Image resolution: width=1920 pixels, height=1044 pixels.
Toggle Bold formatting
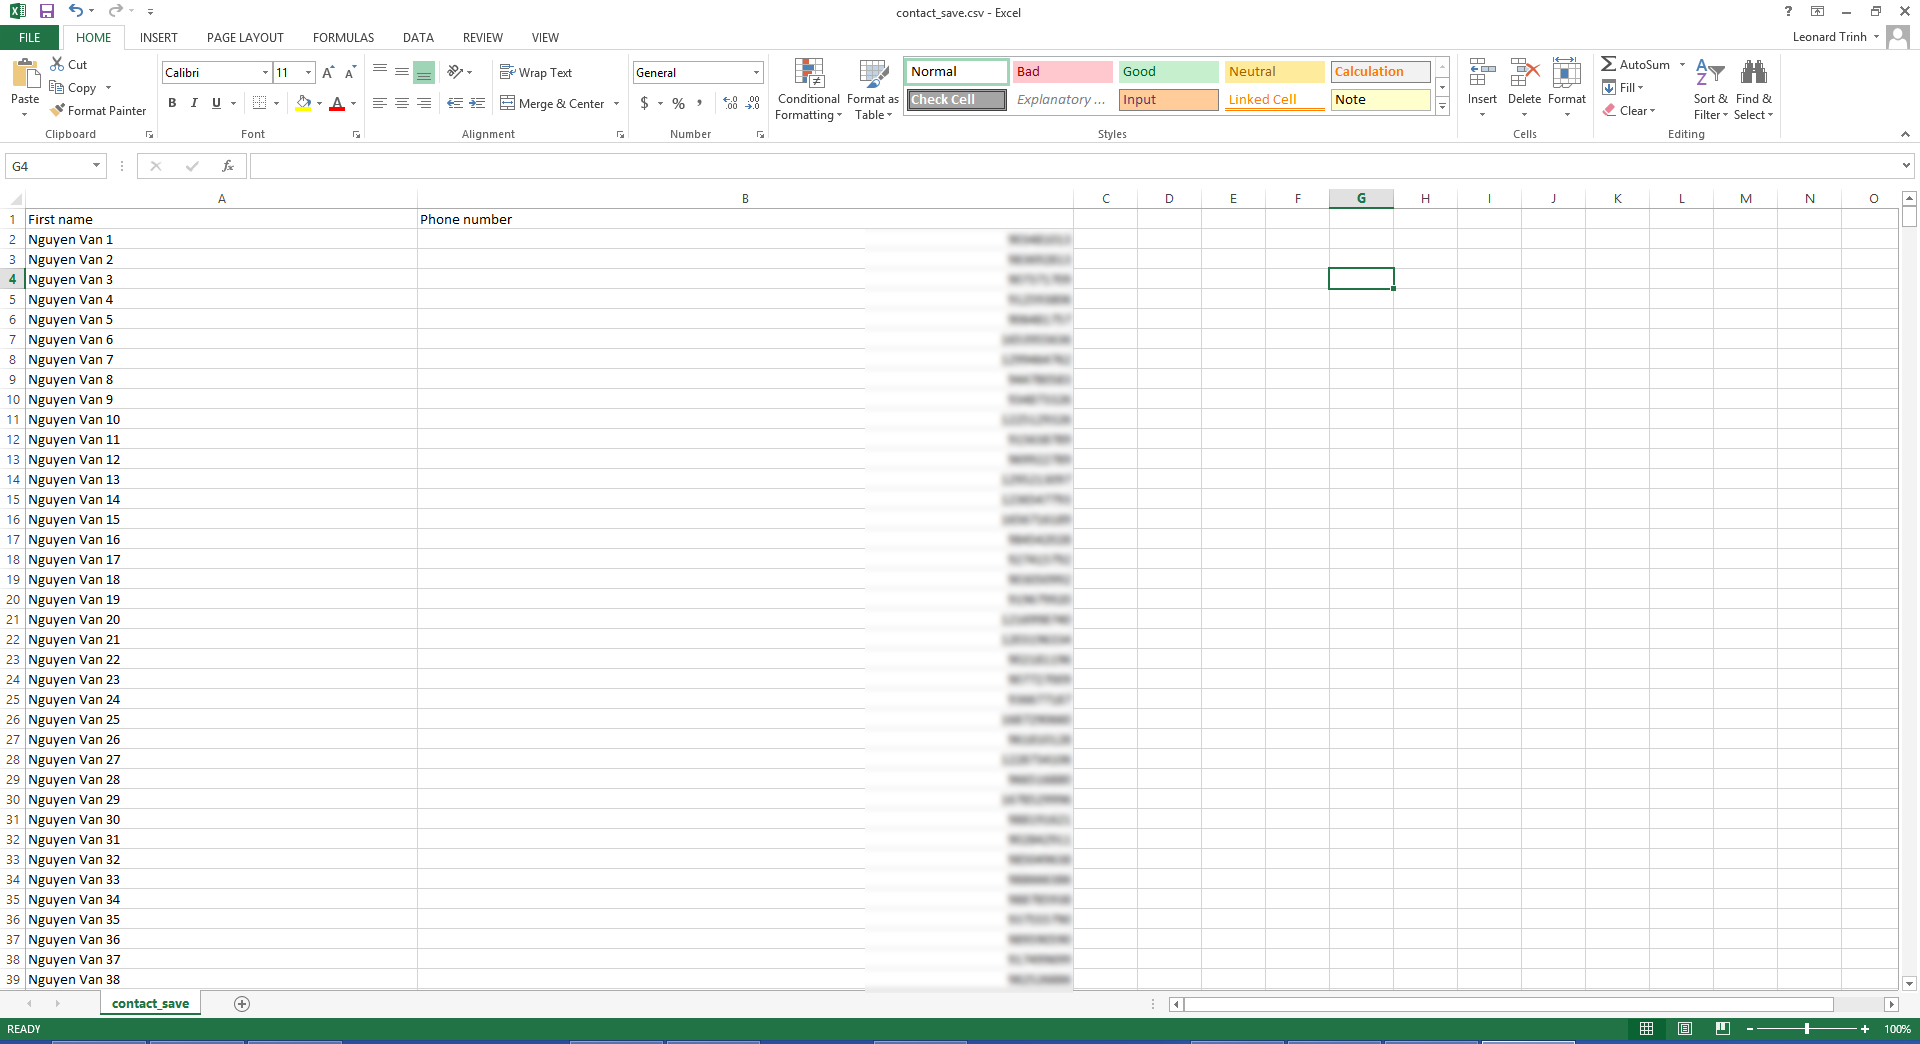(172, 103)
